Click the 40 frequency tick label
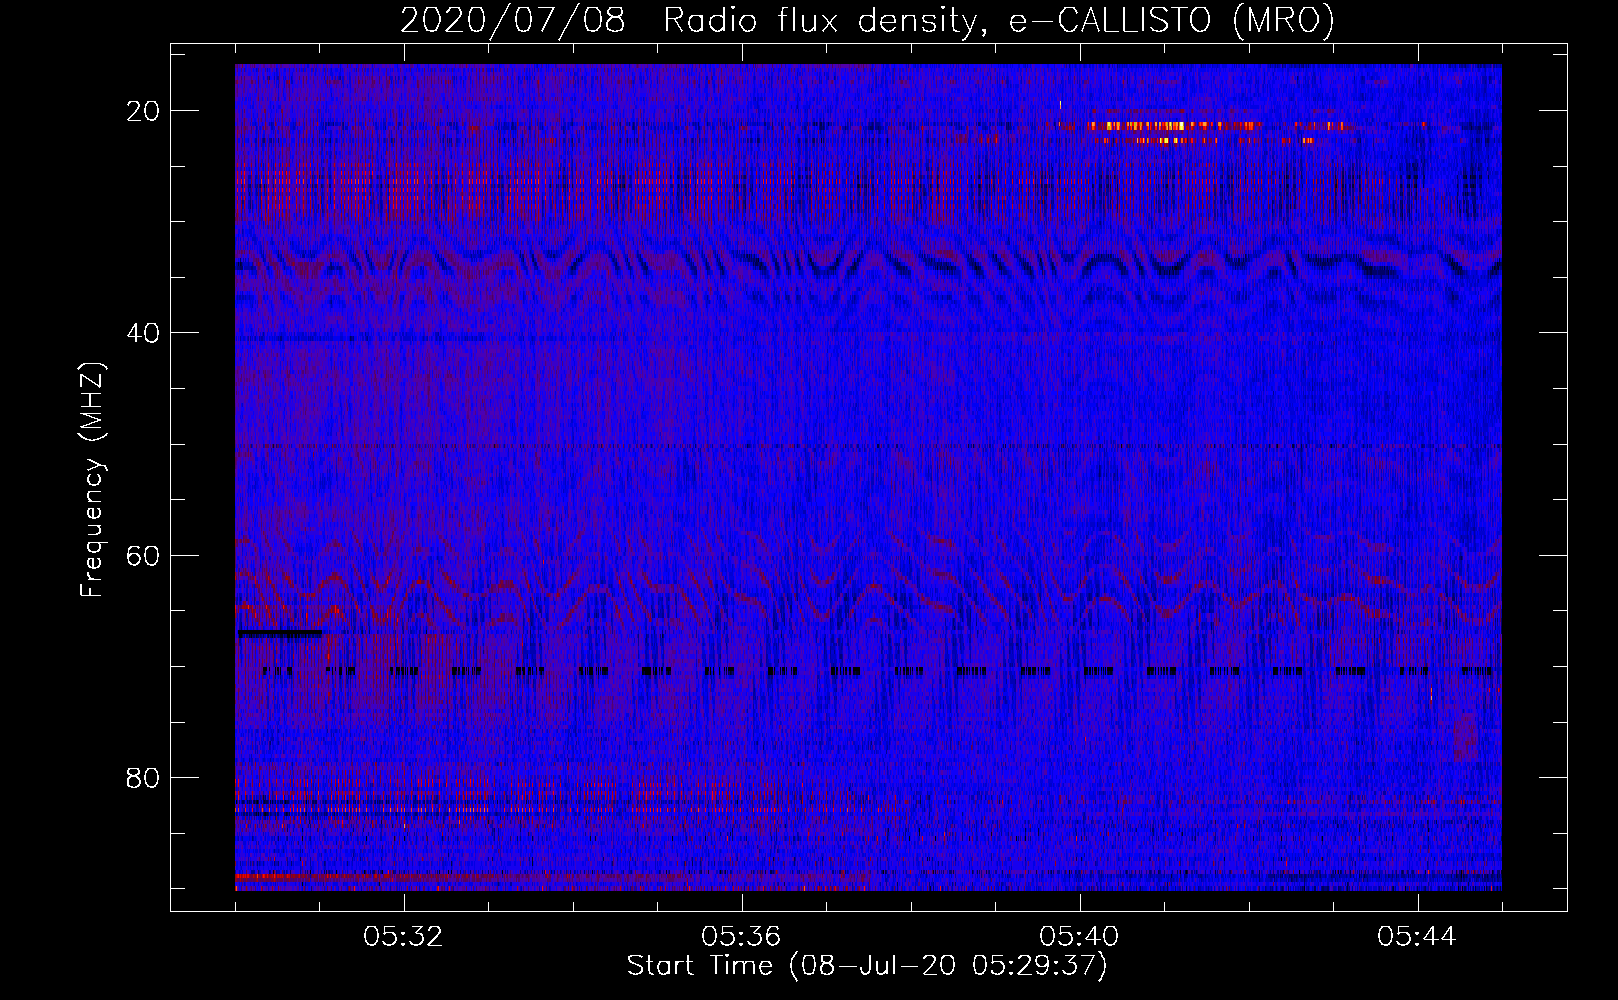 click(143, 333)
